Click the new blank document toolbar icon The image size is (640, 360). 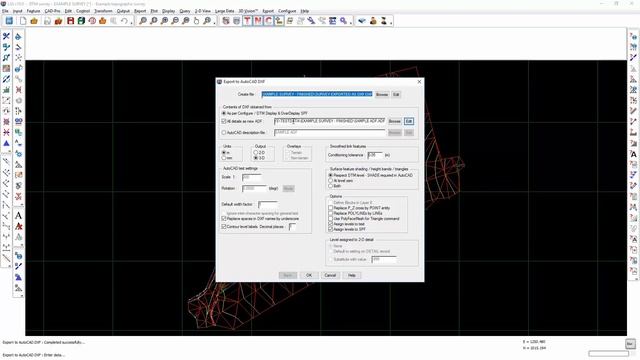(23, 21)
